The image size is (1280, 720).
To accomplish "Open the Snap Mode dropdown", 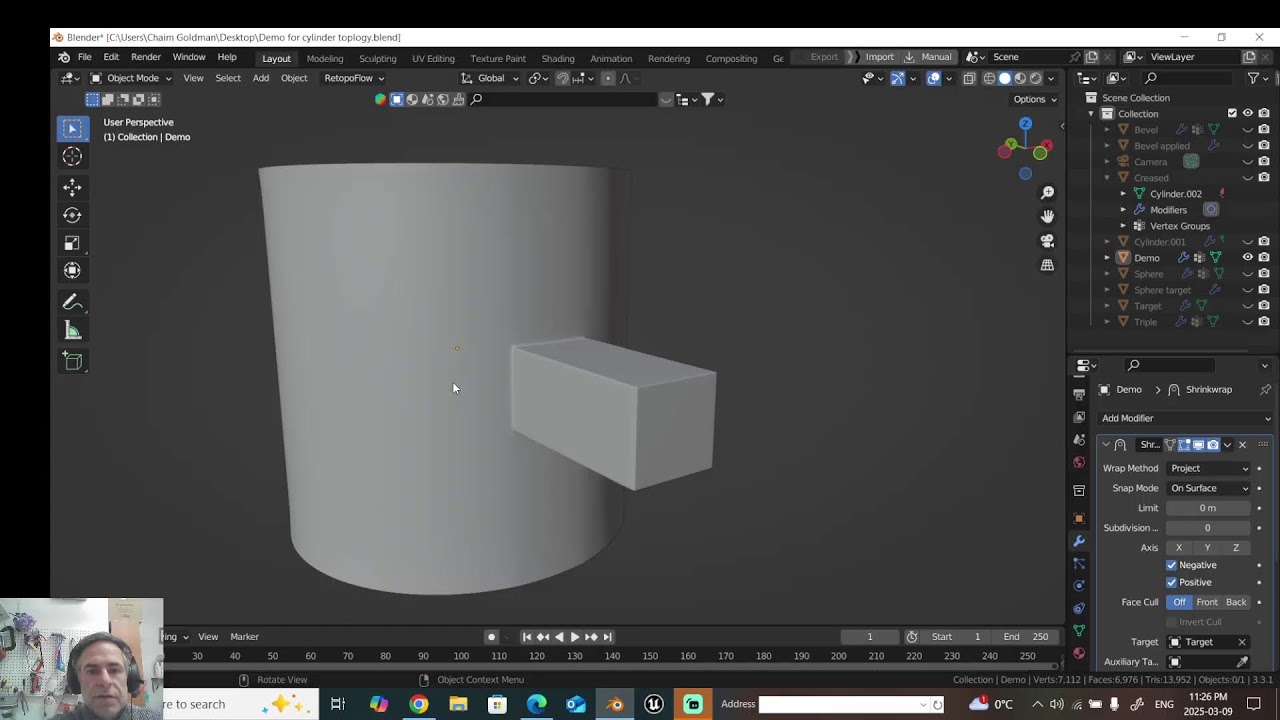I will tap(1208, 488).
